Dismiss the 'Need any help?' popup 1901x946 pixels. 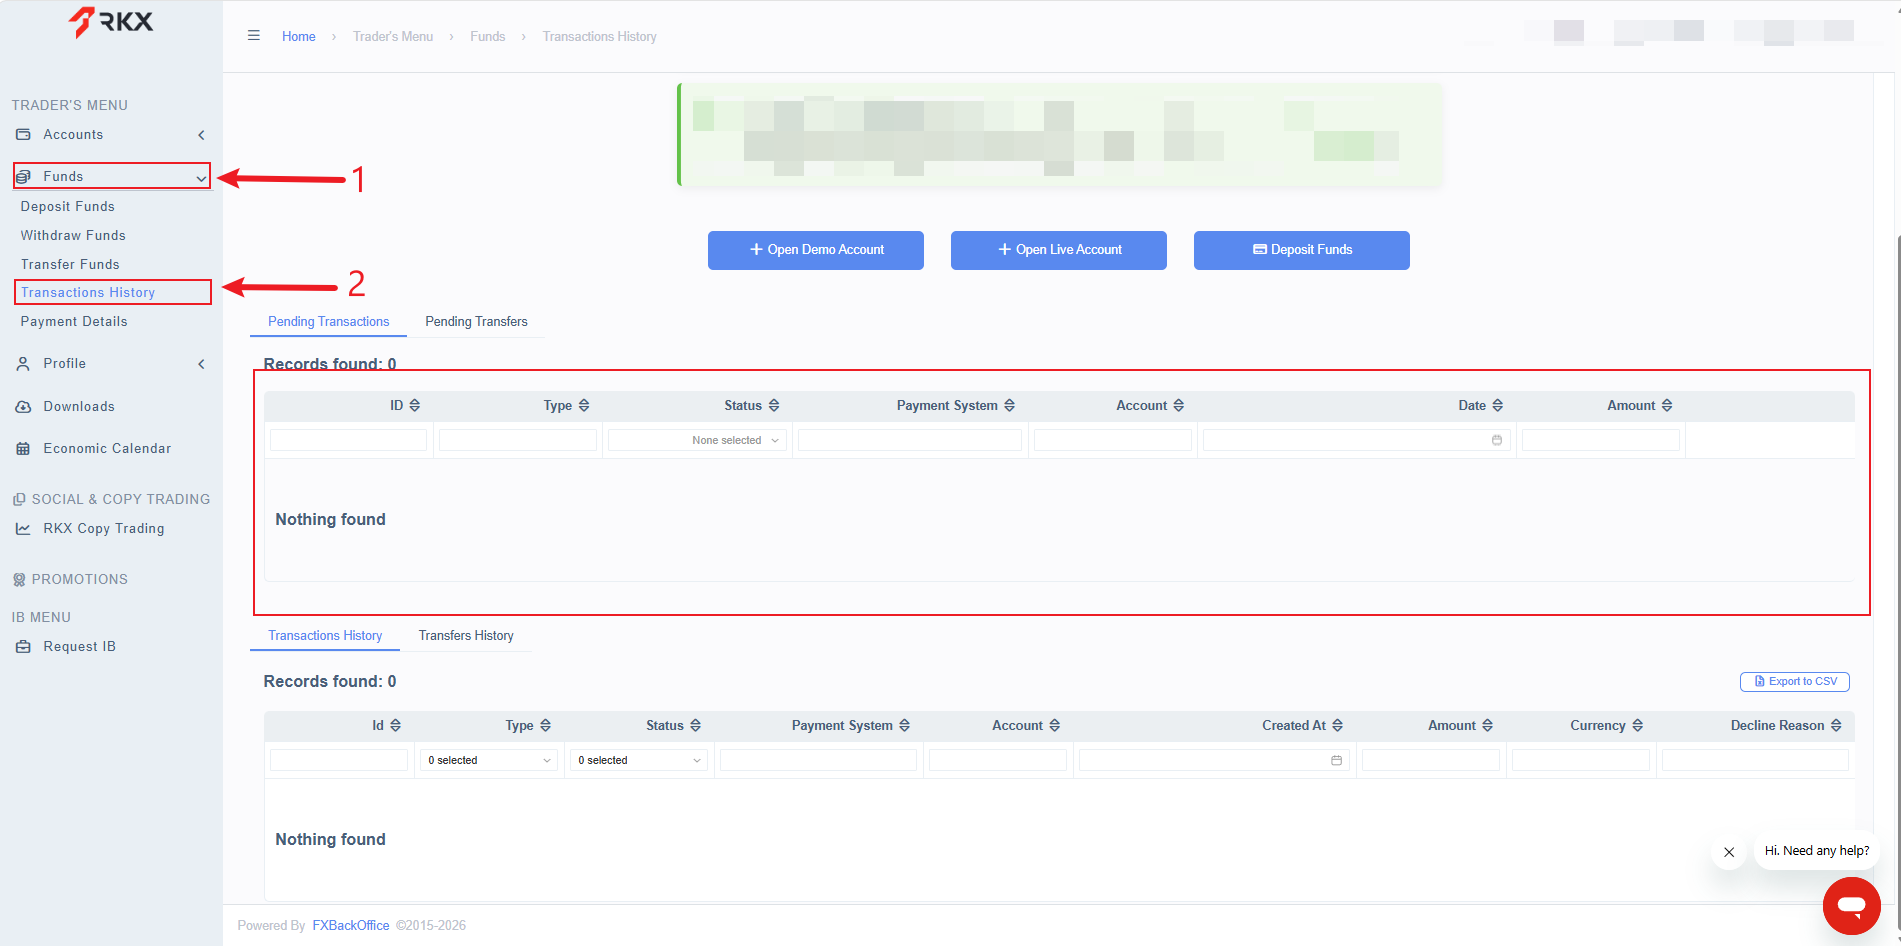click(x=1729, y=852)
